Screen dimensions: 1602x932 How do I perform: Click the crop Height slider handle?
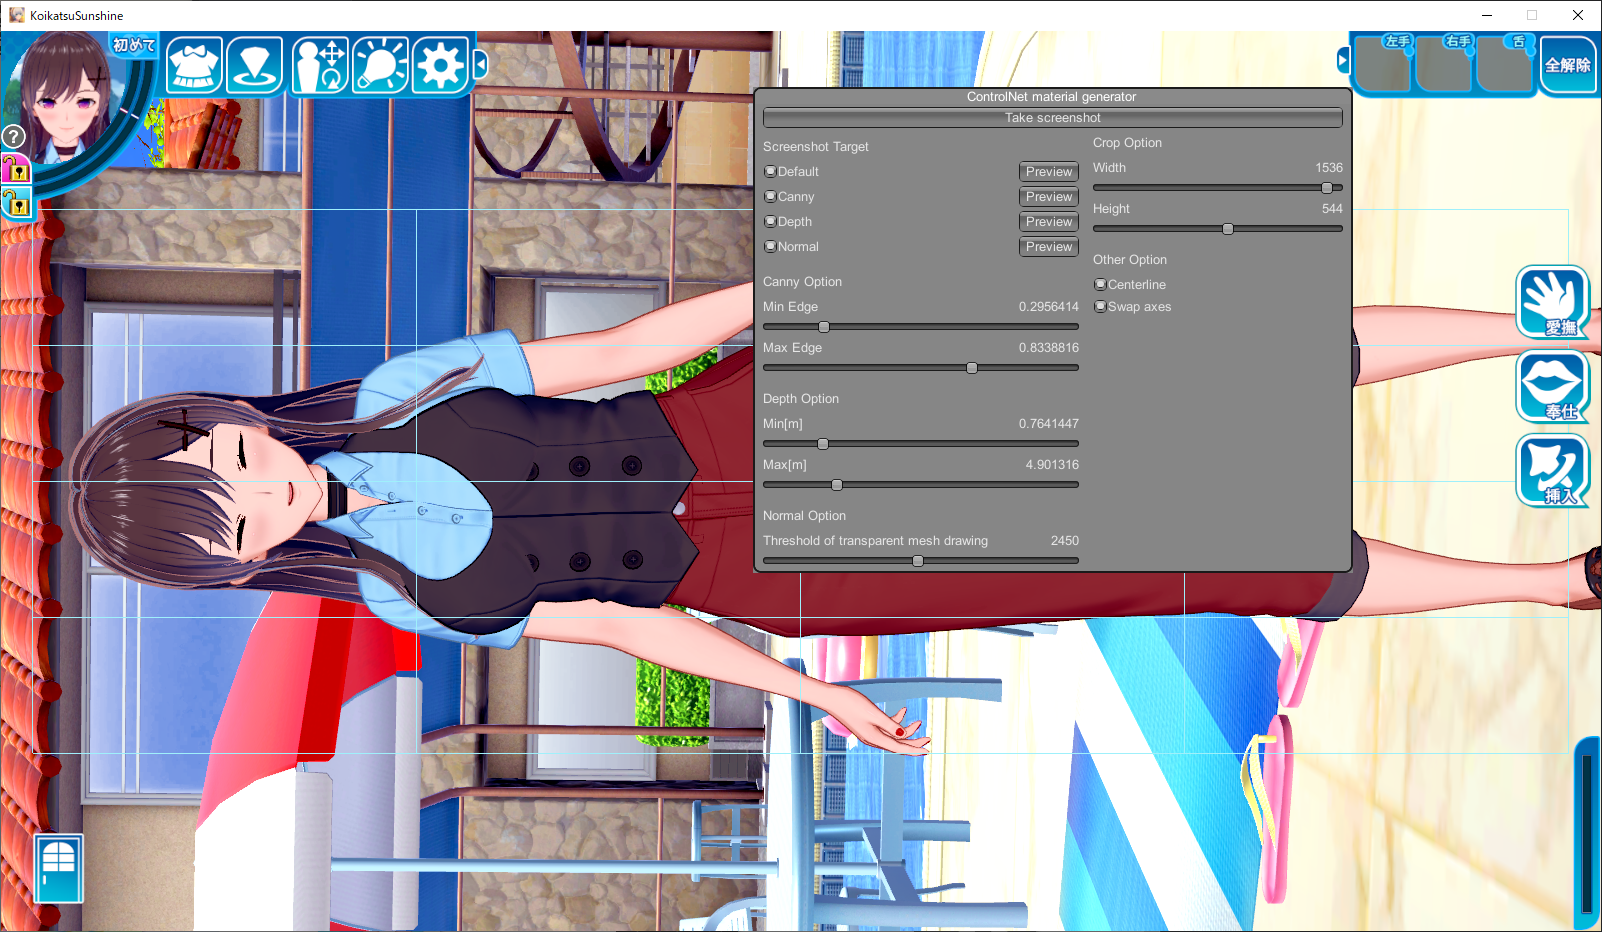(1228, 229)
